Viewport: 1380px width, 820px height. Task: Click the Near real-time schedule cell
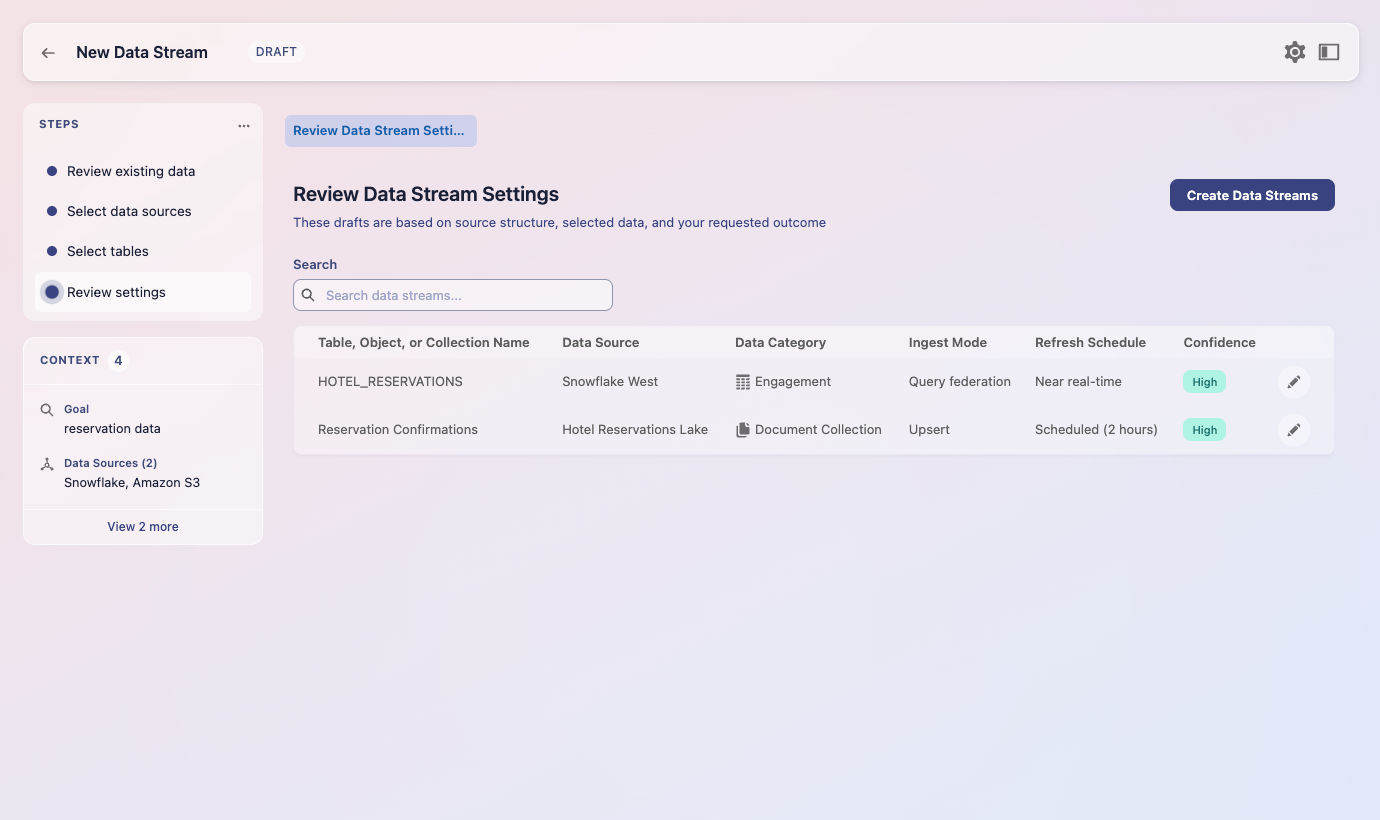tap(1079, 382)
